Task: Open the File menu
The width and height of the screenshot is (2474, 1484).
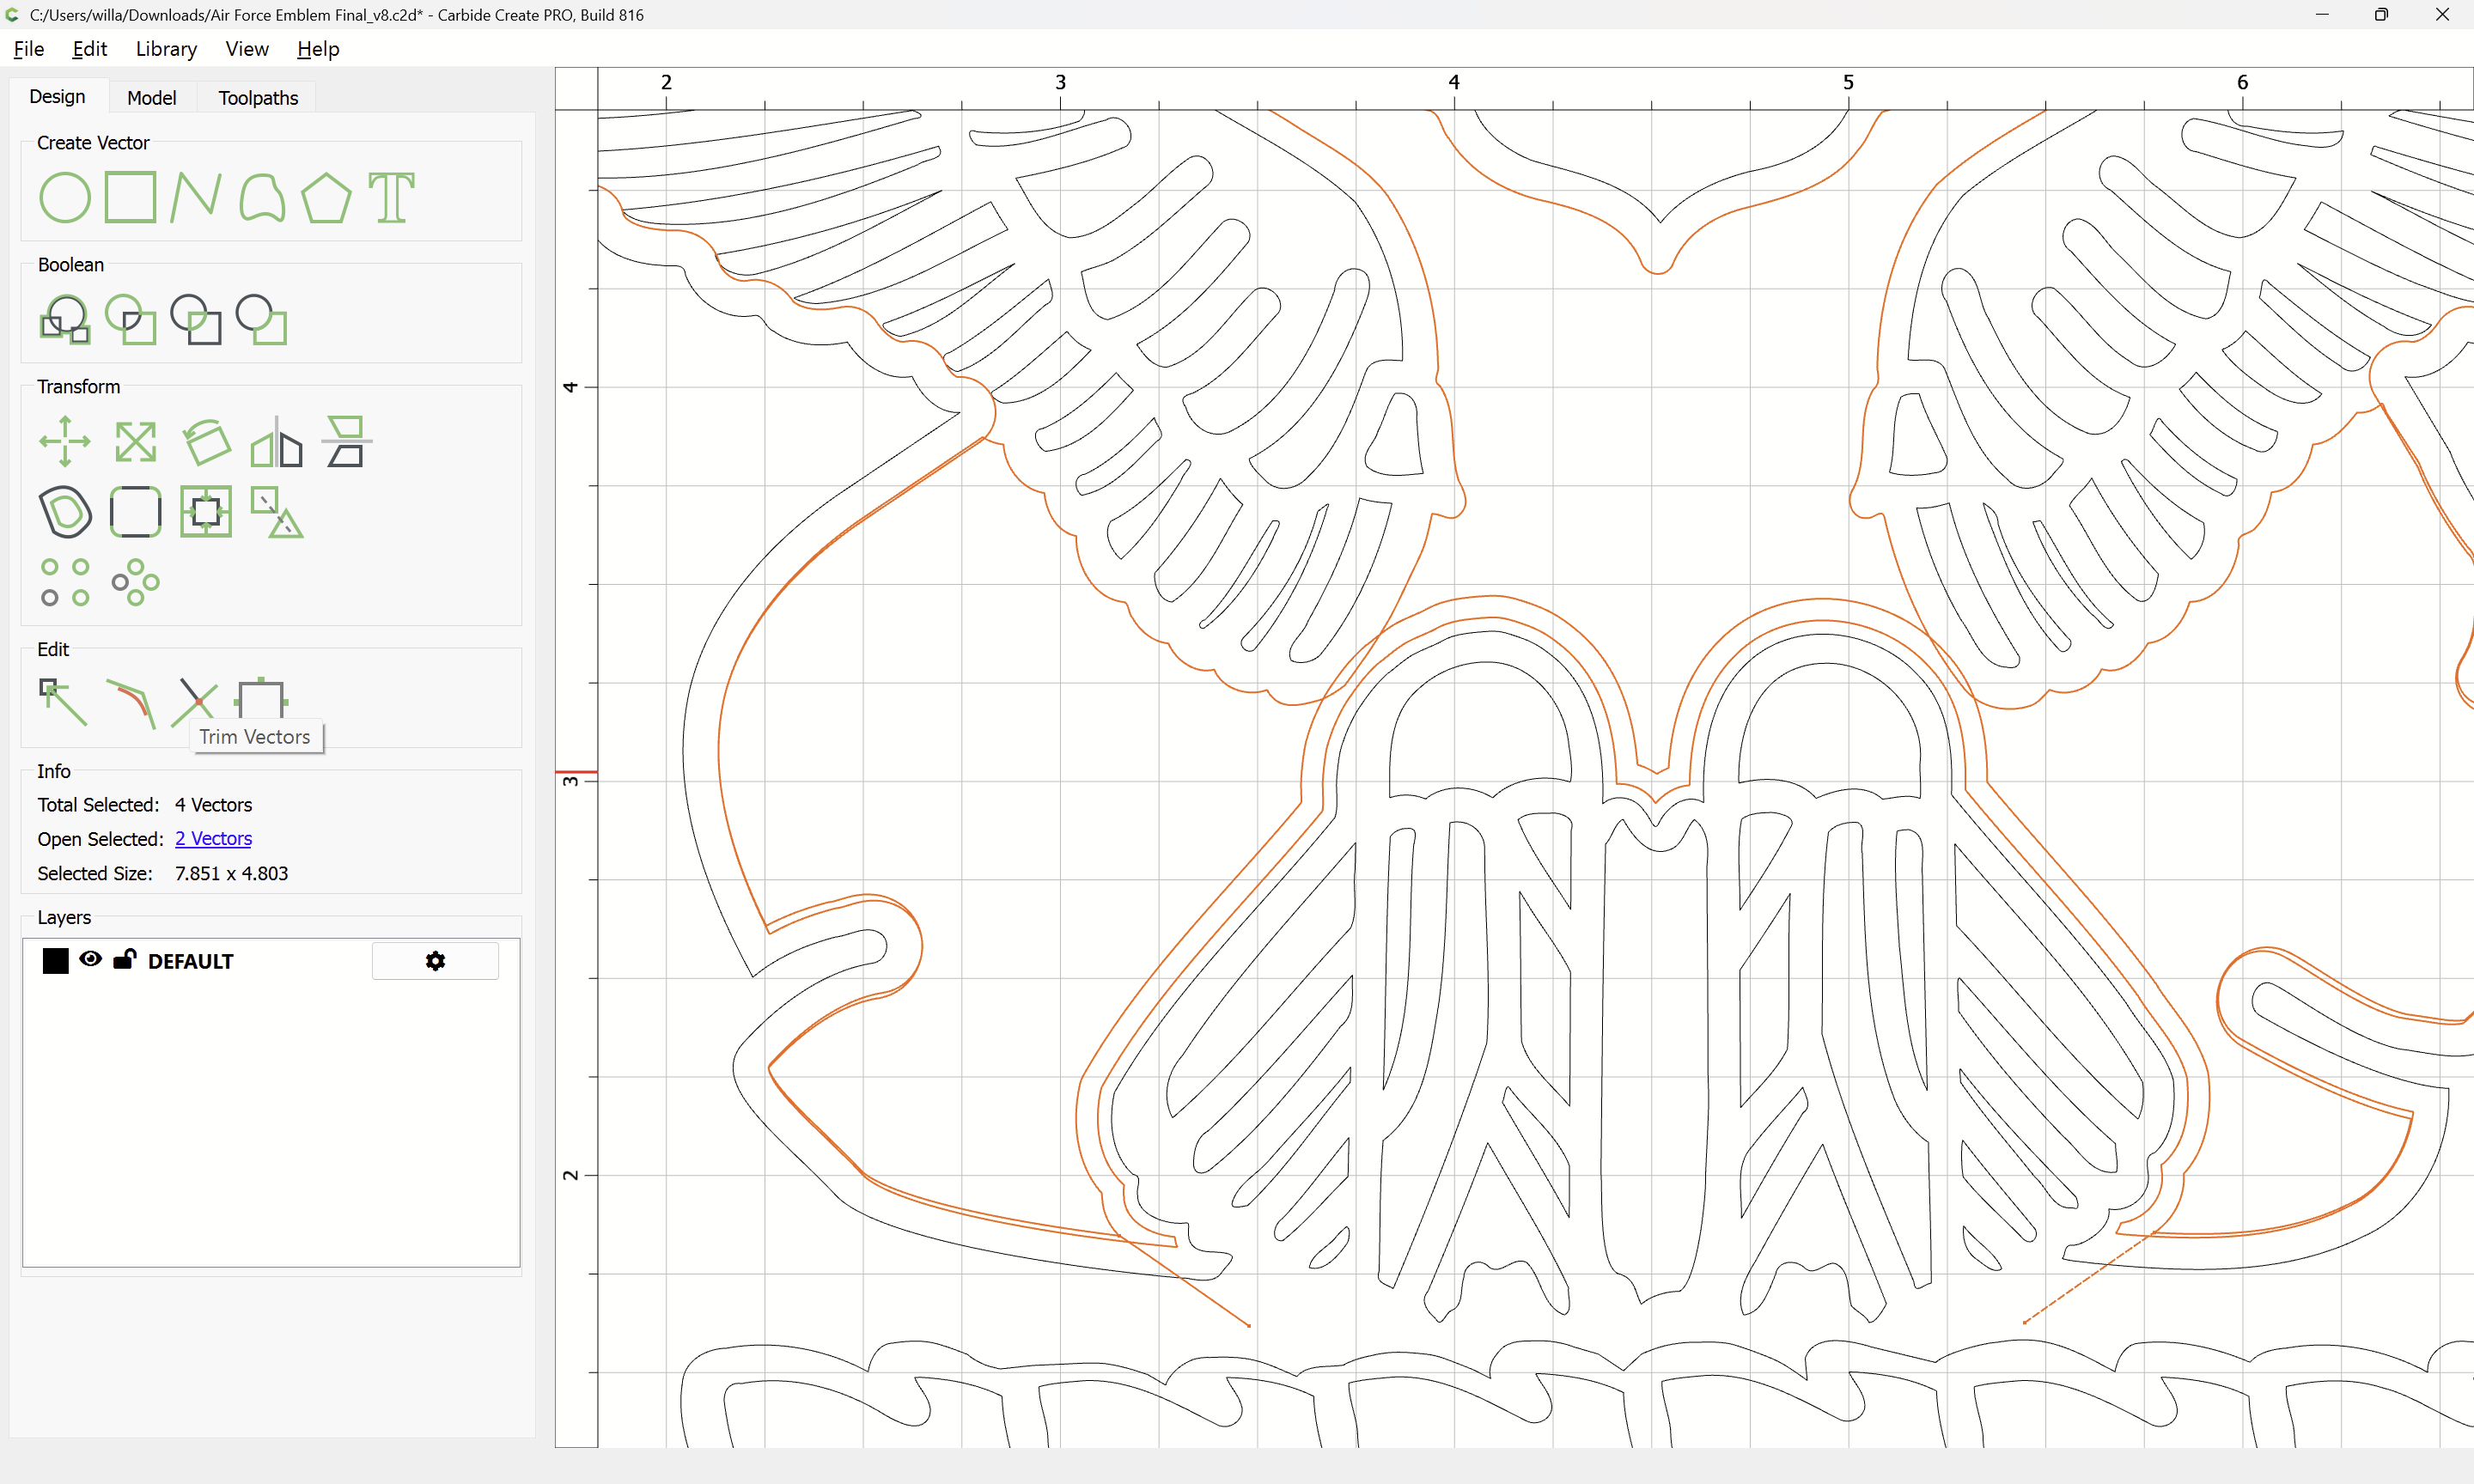Action: (x=29, y=48)
